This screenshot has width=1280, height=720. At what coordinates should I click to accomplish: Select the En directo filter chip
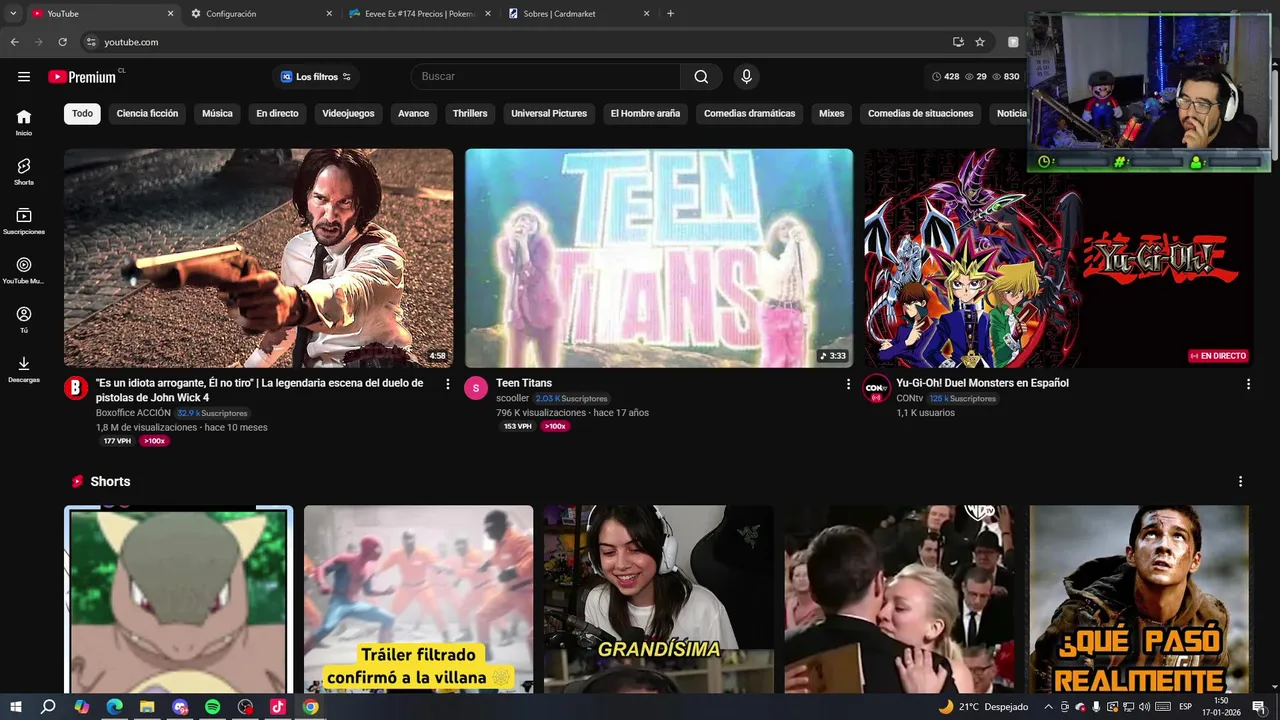click(x=277, y=113)
